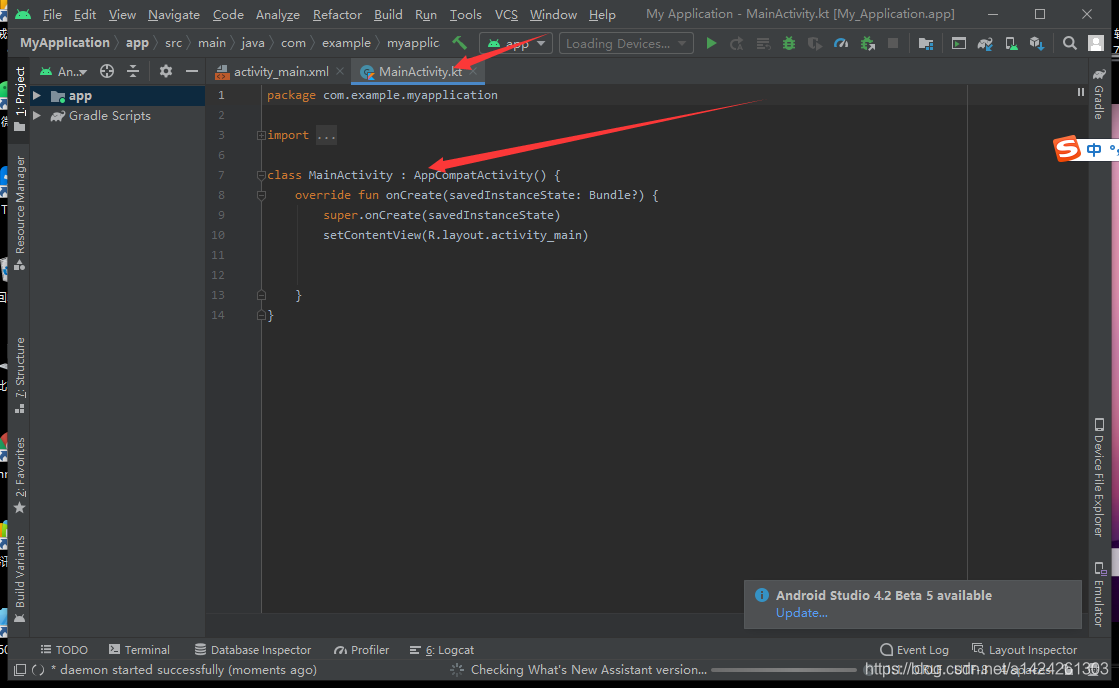Viewport: 1119px width, 688px height.
Task: Toggle the 2: Favorites tool window
Action: click(20, 475)
